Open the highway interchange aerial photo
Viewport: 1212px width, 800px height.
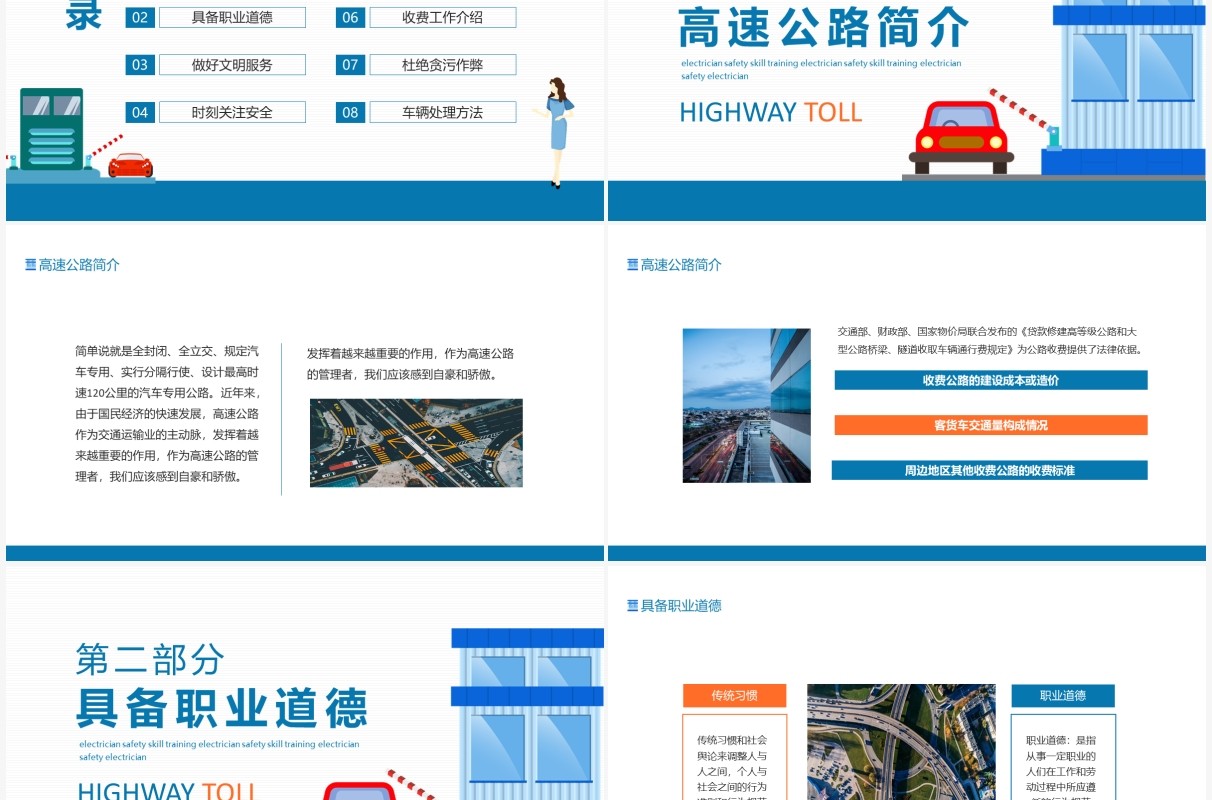(901, 742)
